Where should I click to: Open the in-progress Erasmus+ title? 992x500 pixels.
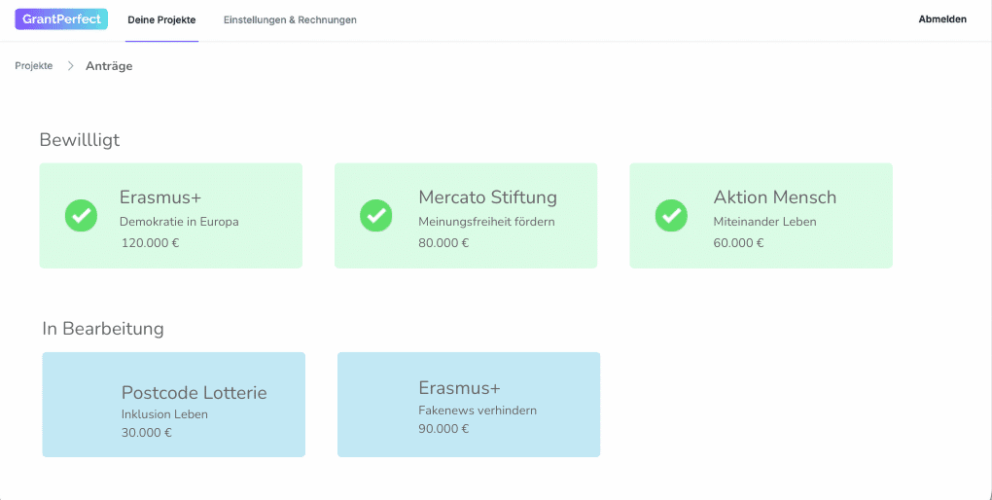(x=459, y=388)
